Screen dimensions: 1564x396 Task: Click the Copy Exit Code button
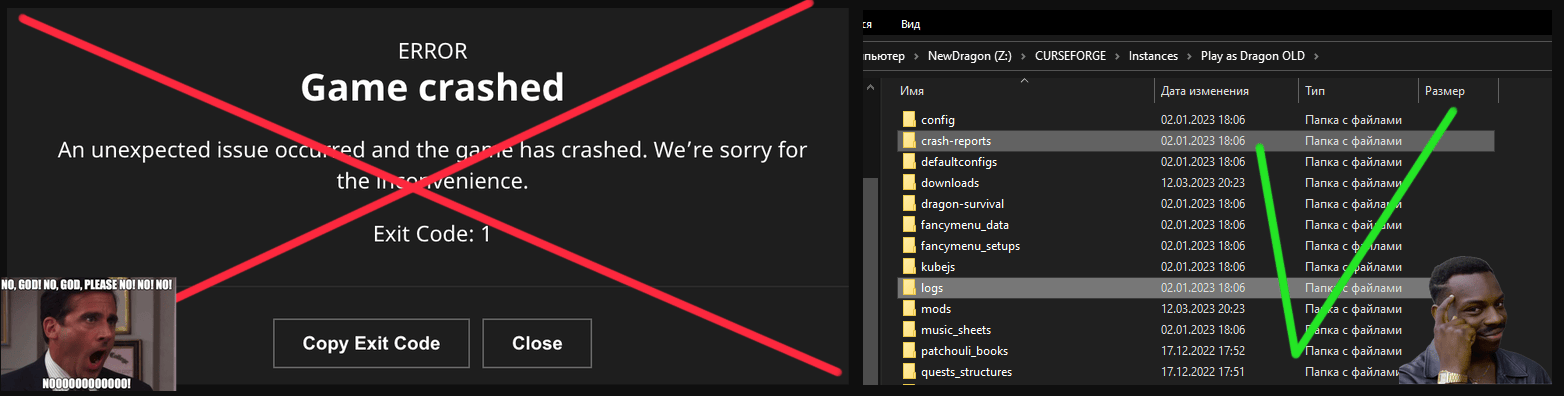[371, 343]
